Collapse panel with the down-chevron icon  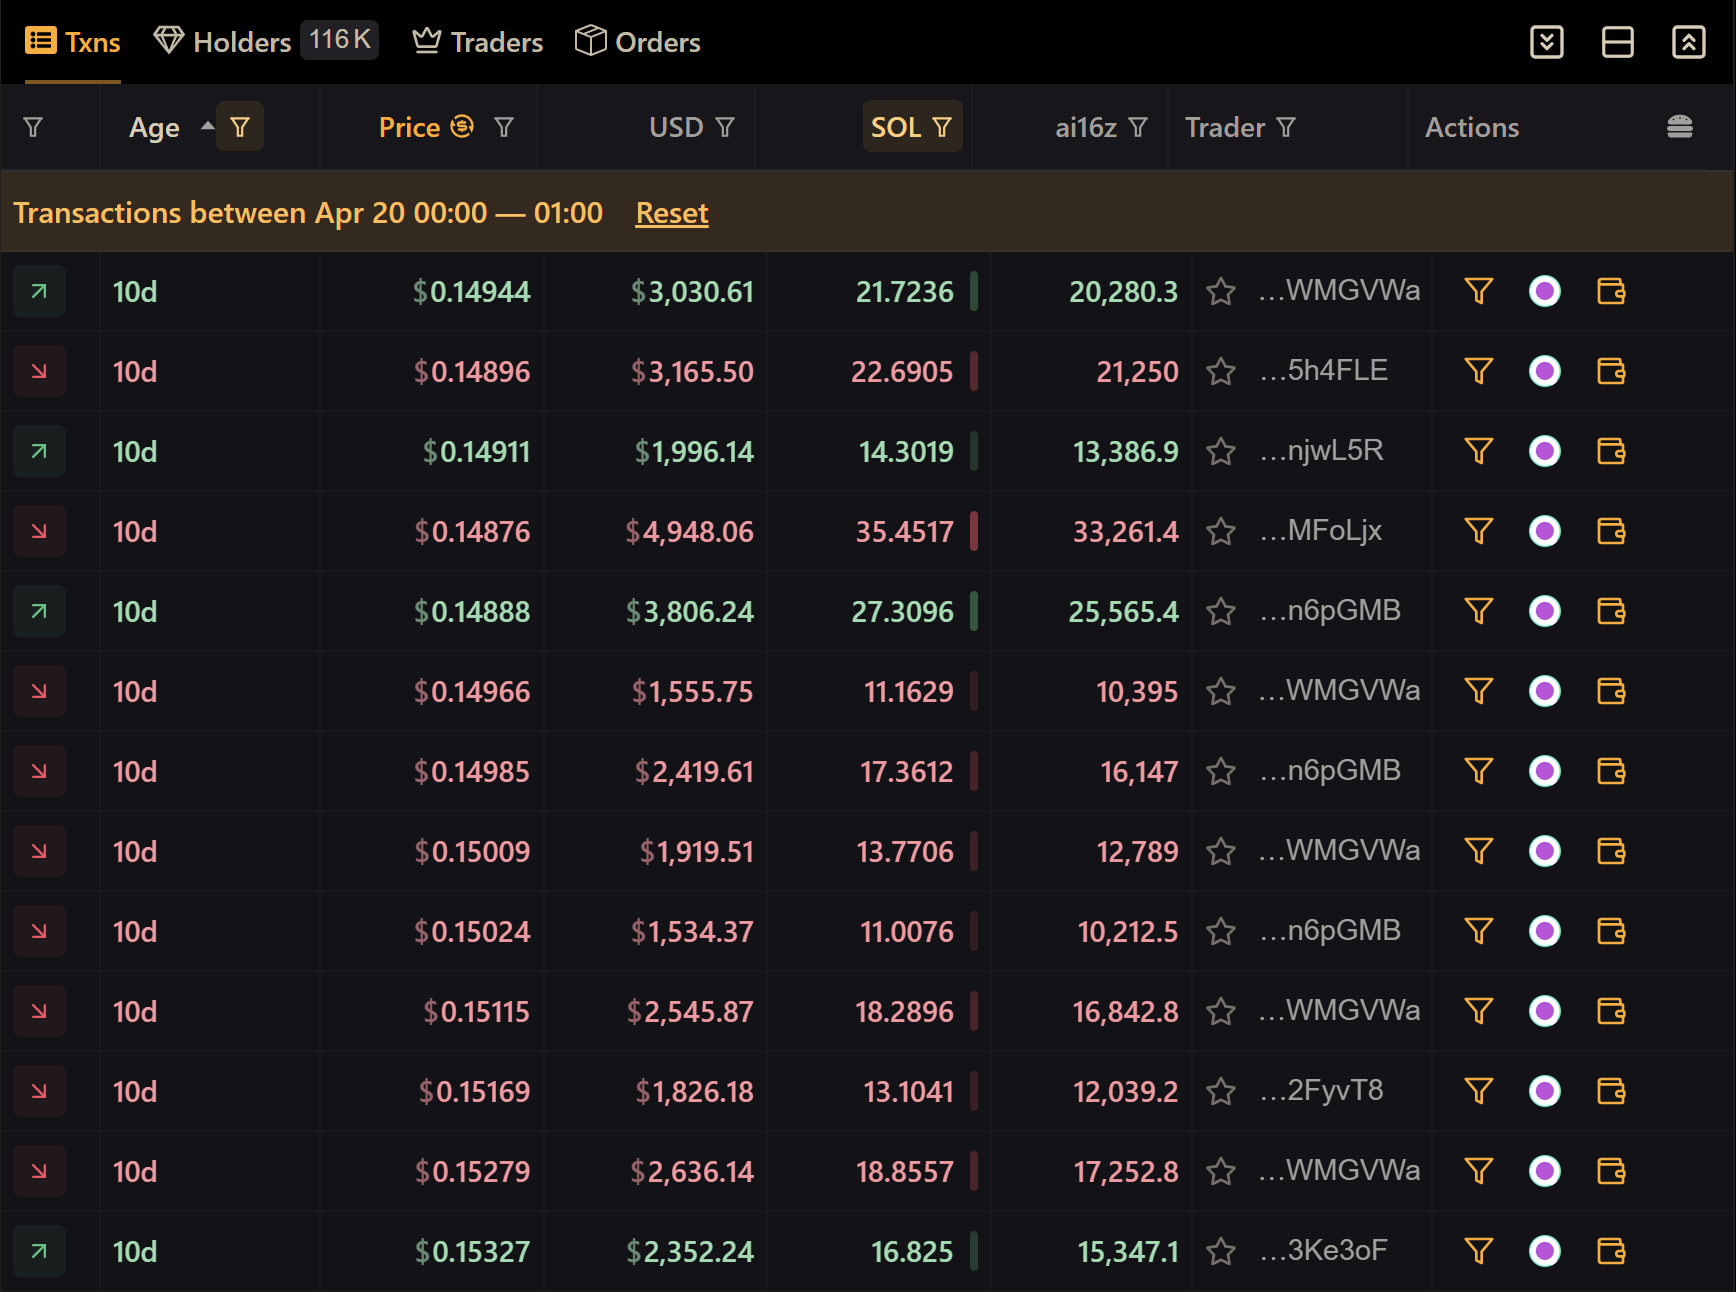(1546, 42)
